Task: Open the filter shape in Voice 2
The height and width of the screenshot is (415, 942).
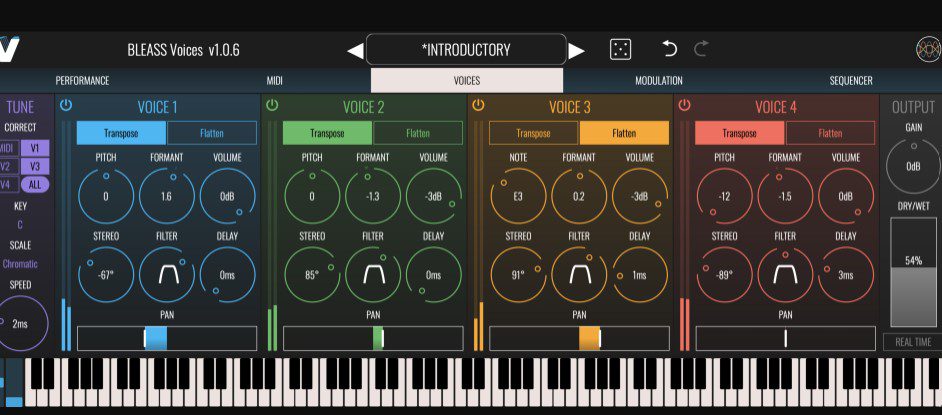Action: 373,274
